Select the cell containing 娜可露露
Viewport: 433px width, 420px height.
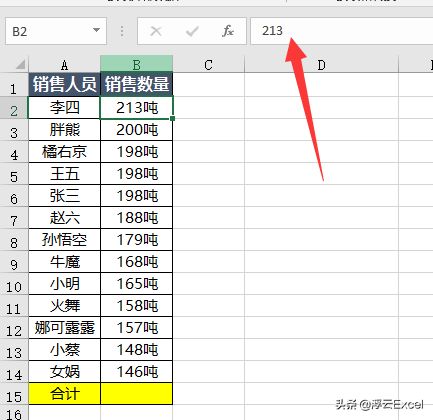pyautogui.click(x=64, y=328)
